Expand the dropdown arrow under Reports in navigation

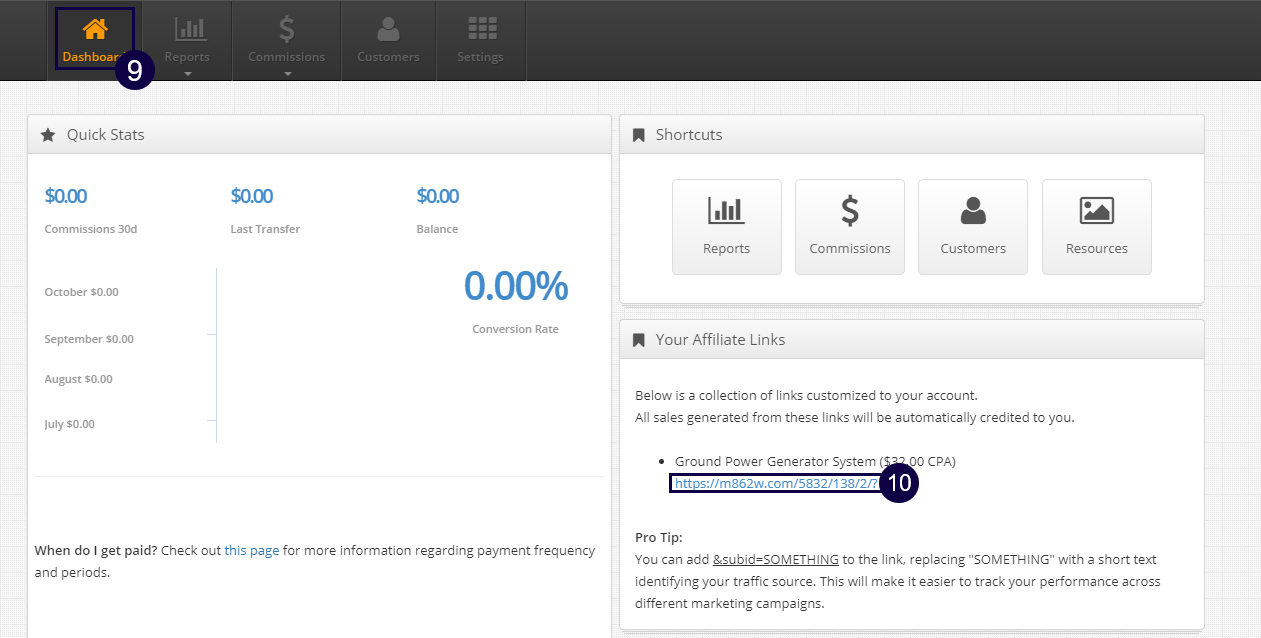[187, 73]
